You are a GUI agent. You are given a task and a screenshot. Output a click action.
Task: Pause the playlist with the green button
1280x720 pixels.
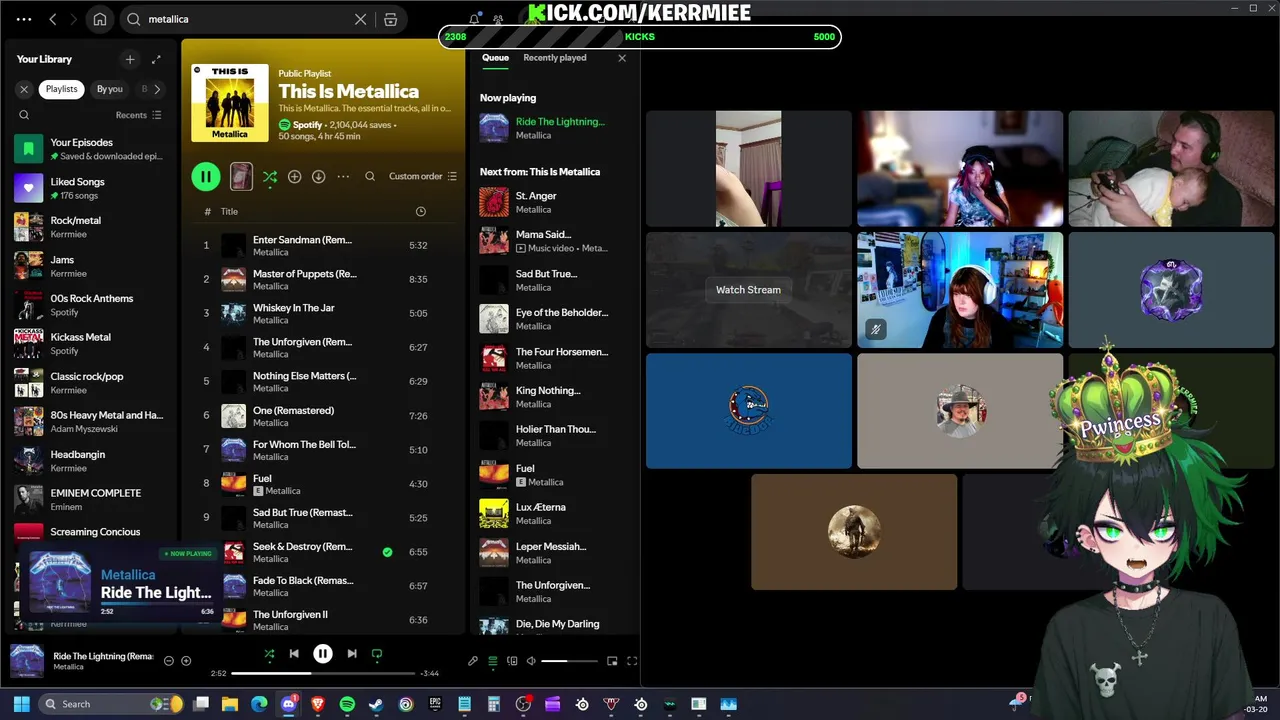click(x=206, y=177)
